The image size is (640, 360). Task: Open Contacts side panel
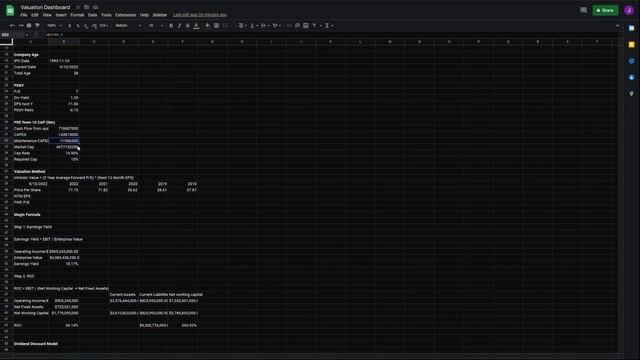click(x=631, y=77)
